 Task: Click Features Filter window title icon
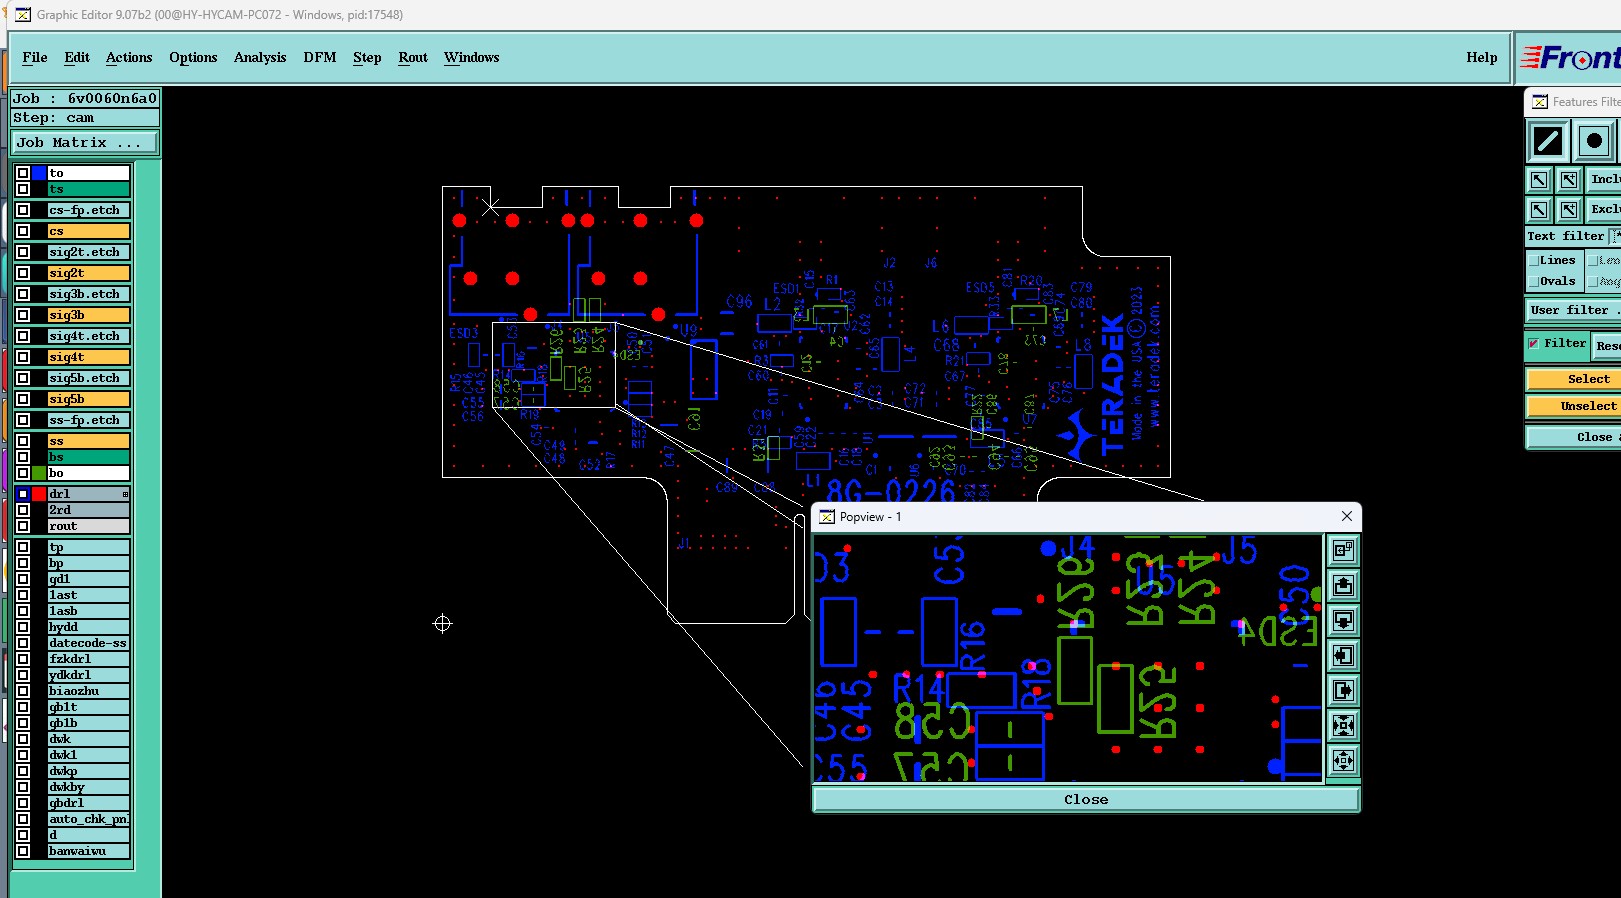click(1540, 102)
